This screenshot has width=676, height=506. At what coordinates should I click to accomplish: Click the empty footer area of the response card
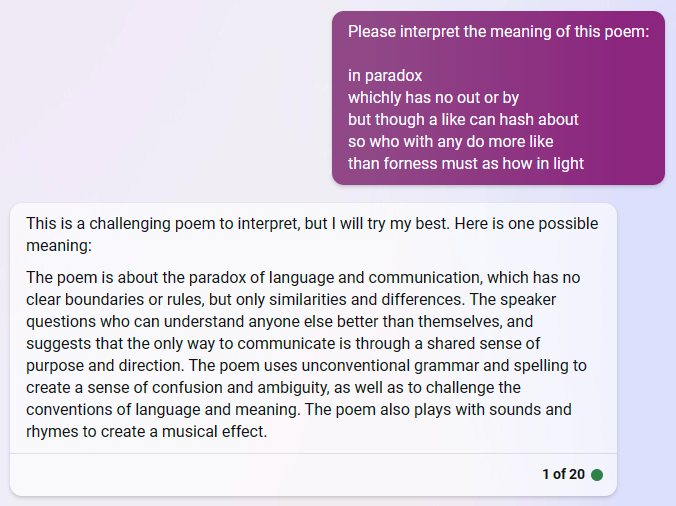tap(276, 475)
